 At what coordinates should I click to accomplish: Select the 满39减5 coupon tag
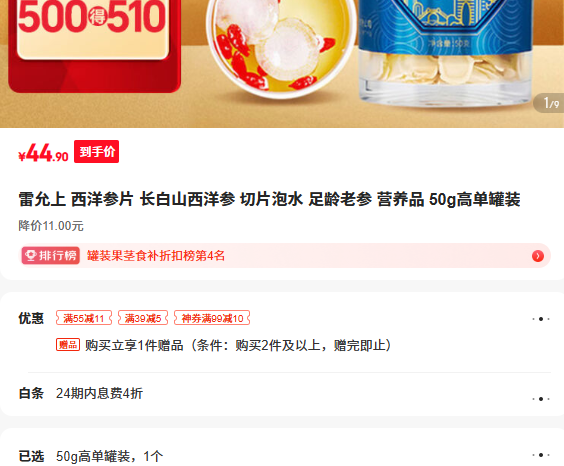[x=143, y=318]
